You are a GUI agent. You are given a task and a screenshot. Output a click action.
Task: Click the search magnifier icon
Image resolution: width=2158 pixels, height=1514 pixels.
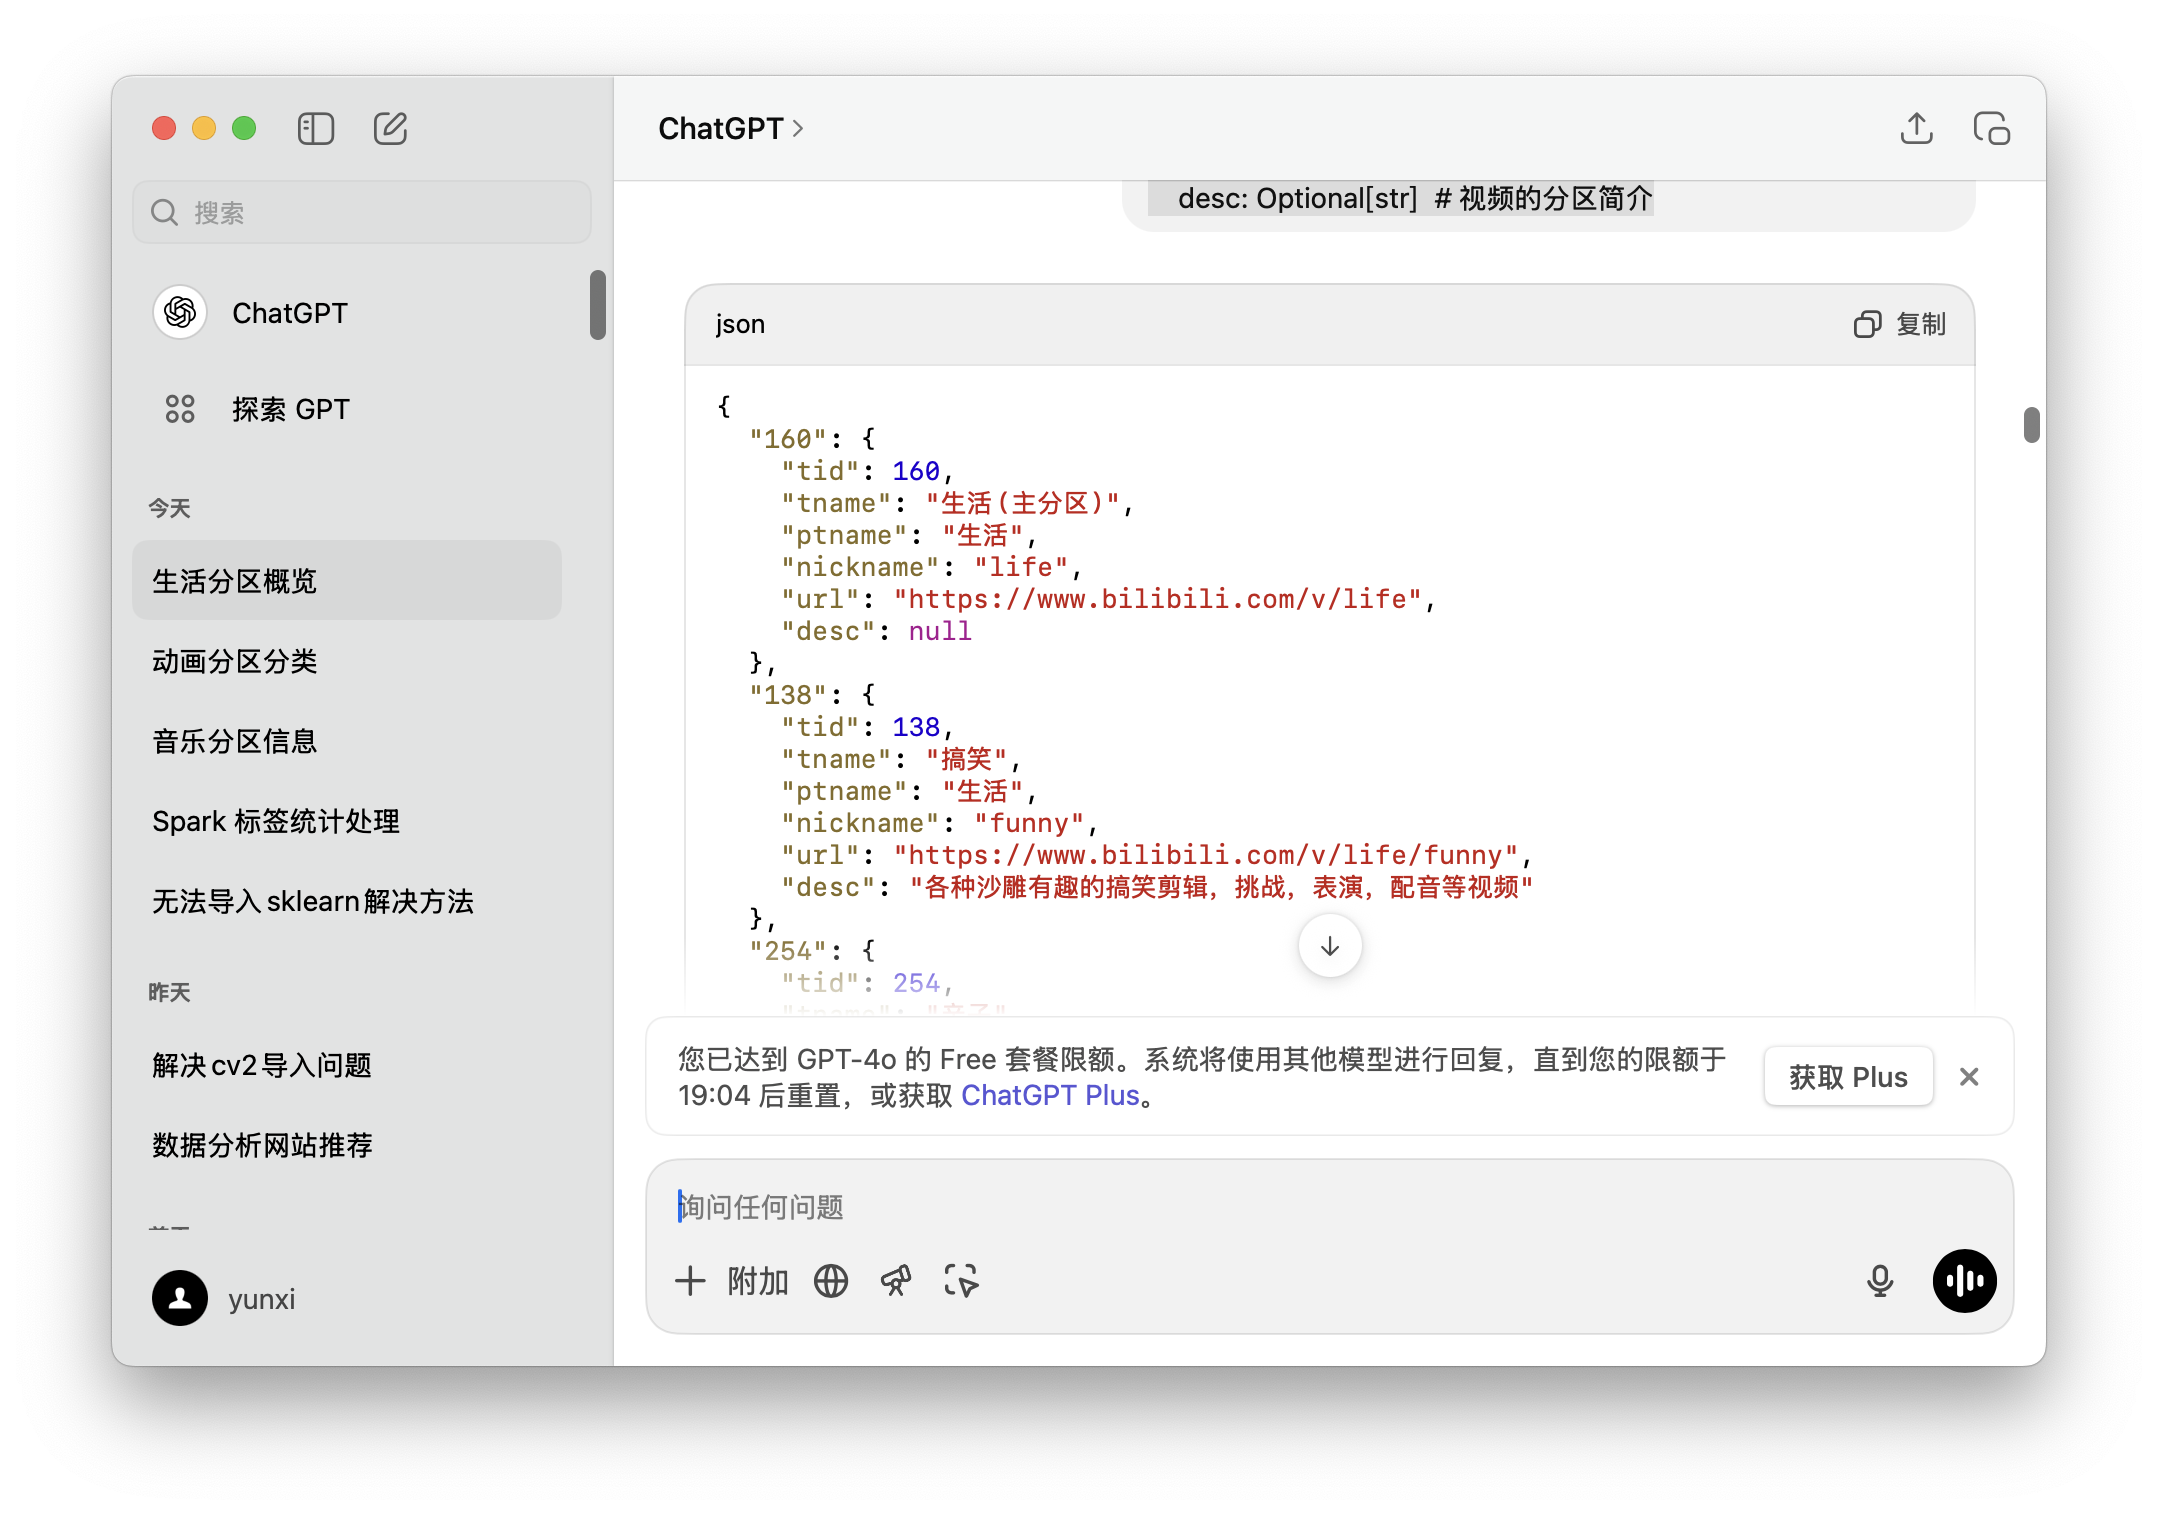coord(164,212)
